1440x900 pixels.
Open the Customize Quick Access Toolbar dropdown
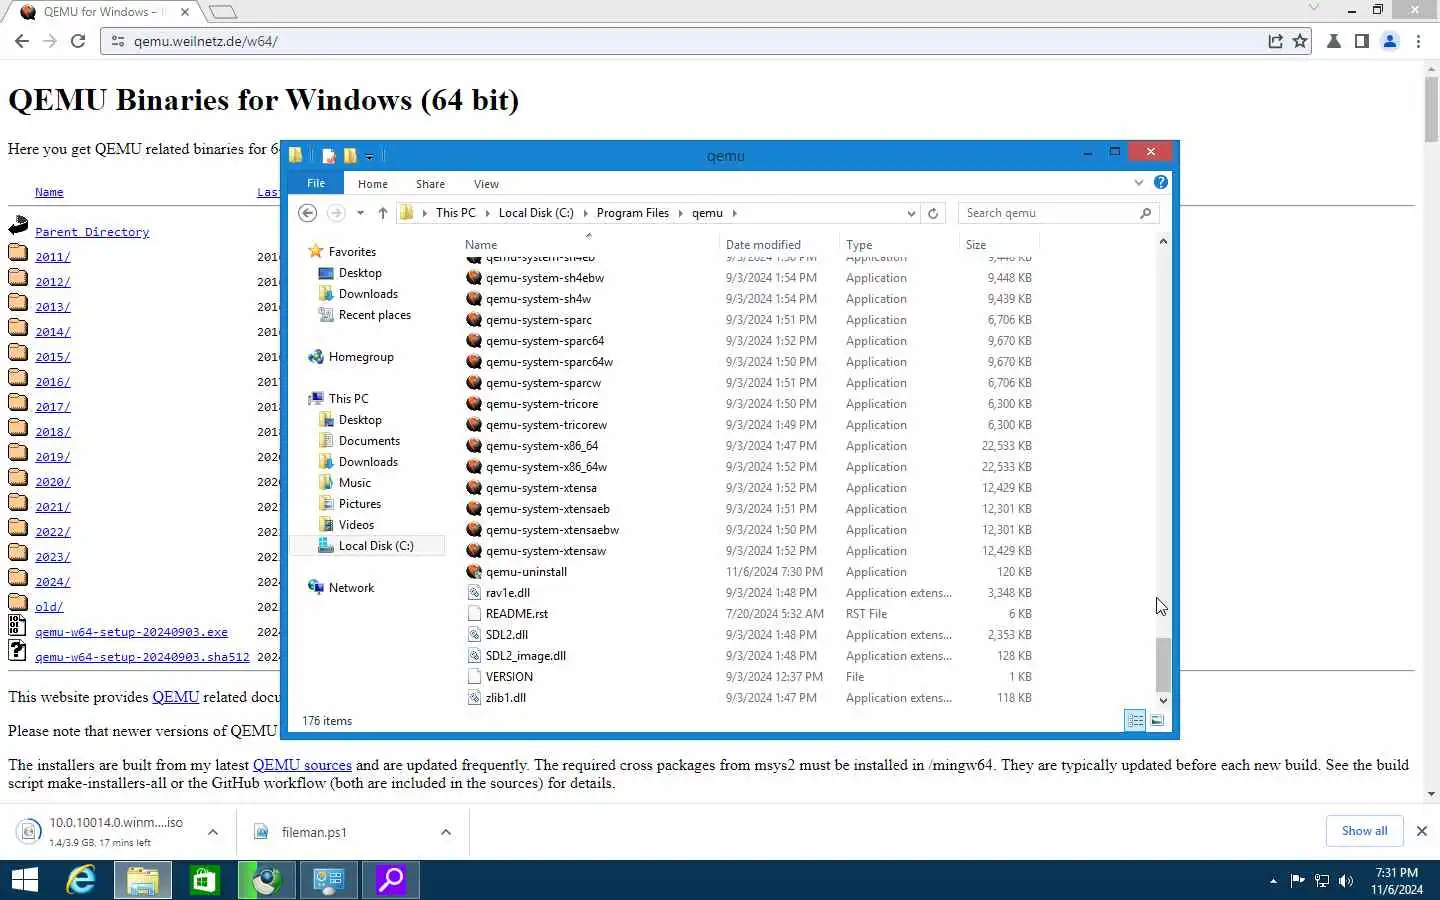point(369,156)
